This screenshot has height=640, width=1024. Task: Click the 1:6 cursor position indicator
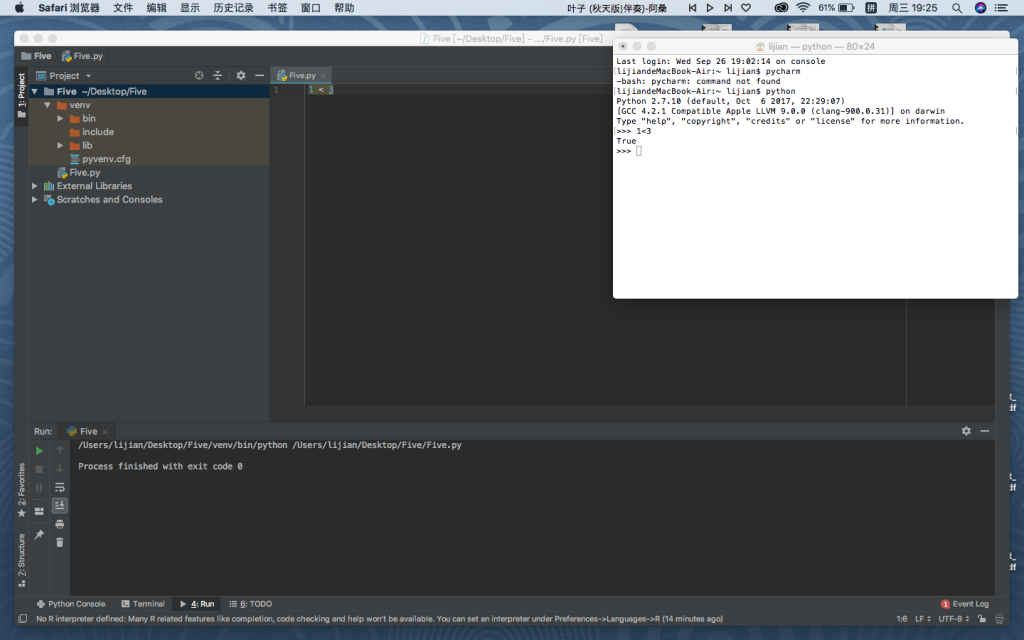coord(902,619)
